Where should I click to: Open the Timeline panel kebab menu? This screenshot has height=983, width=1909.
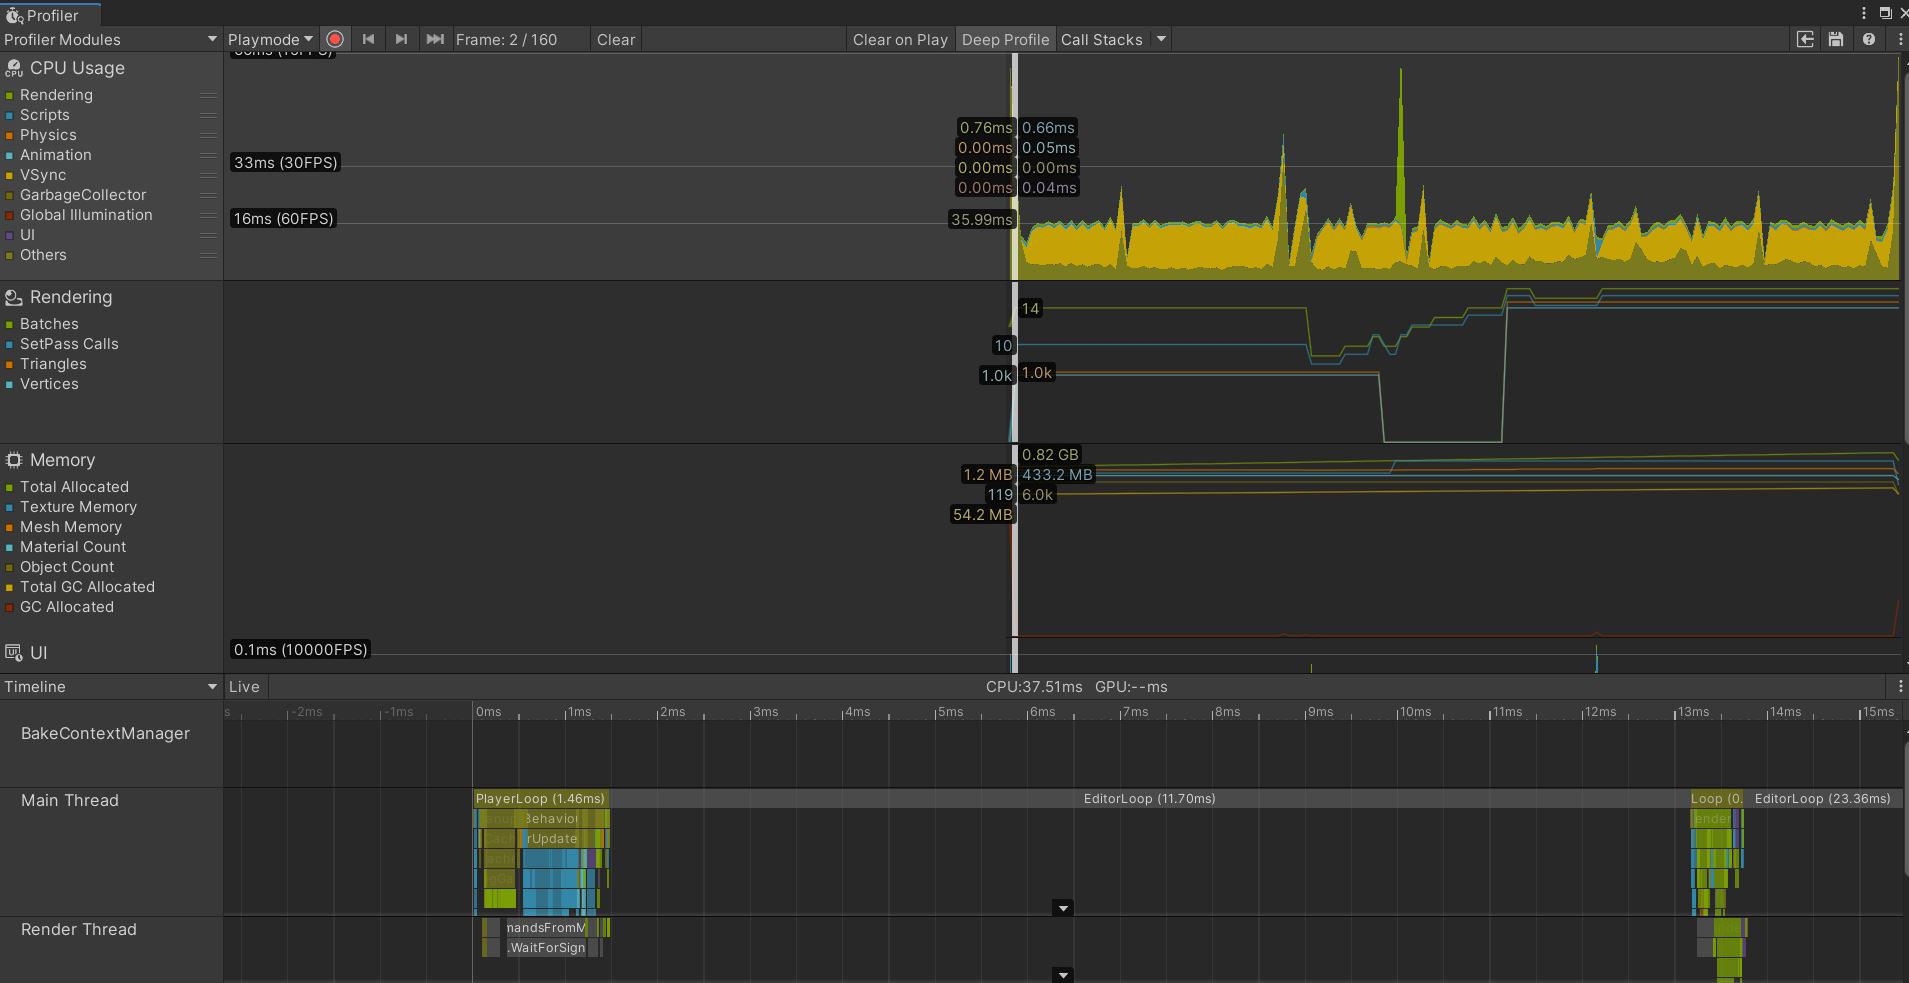[1900, 686]
